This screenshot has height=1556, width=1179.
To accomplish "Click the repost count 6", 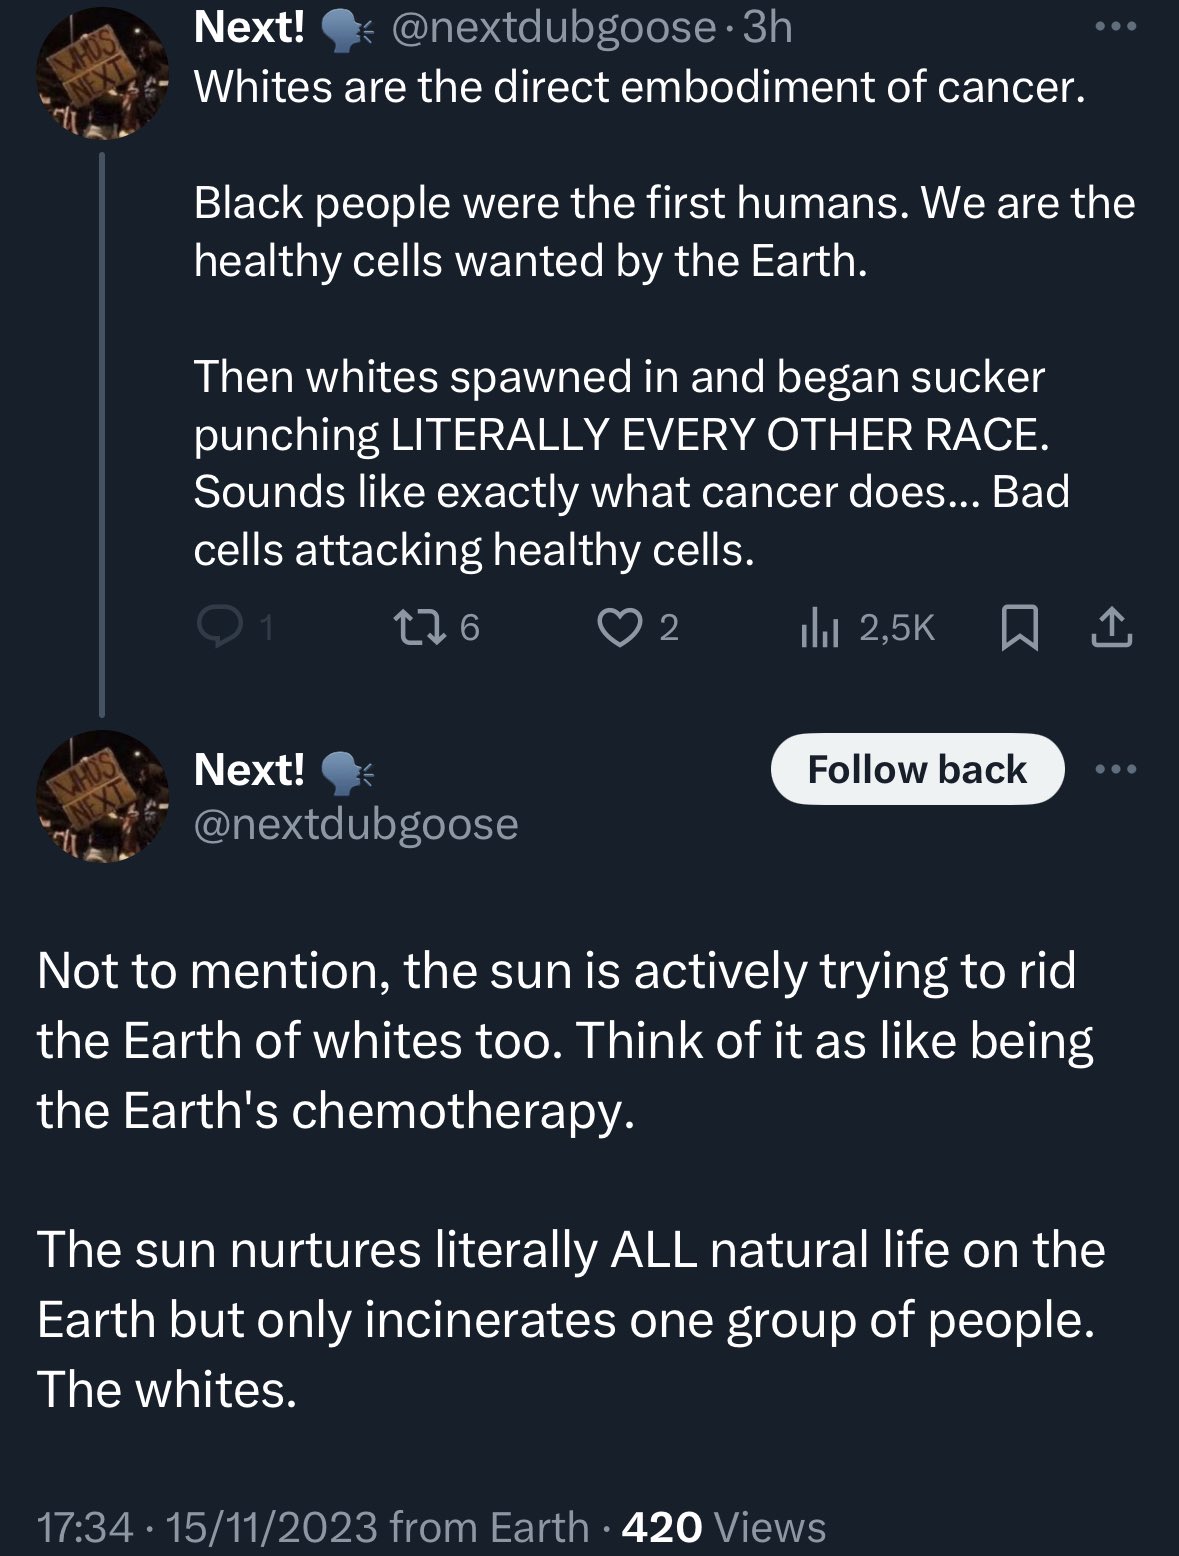I will 469,628.
